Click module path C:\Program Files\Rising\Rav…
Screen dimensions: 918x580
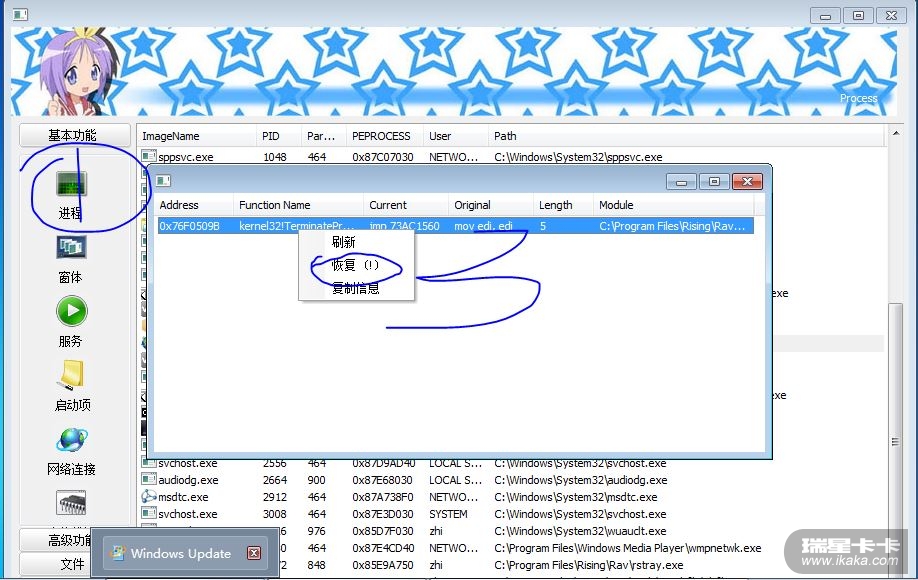[x=672, y=226]
